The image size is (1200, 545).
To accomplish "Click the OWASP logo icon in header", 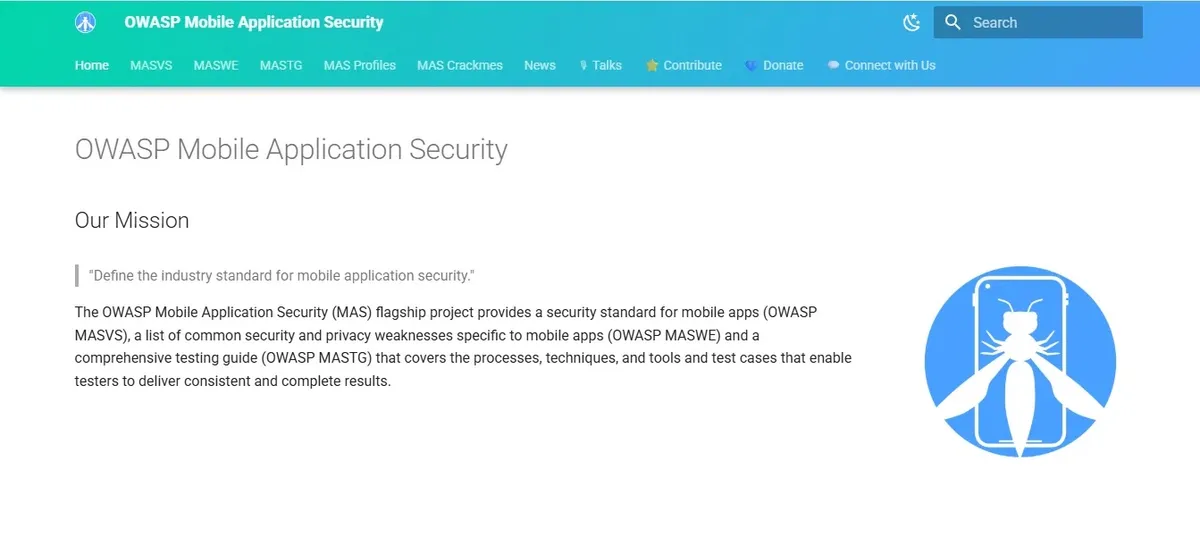I will point(86,22).
